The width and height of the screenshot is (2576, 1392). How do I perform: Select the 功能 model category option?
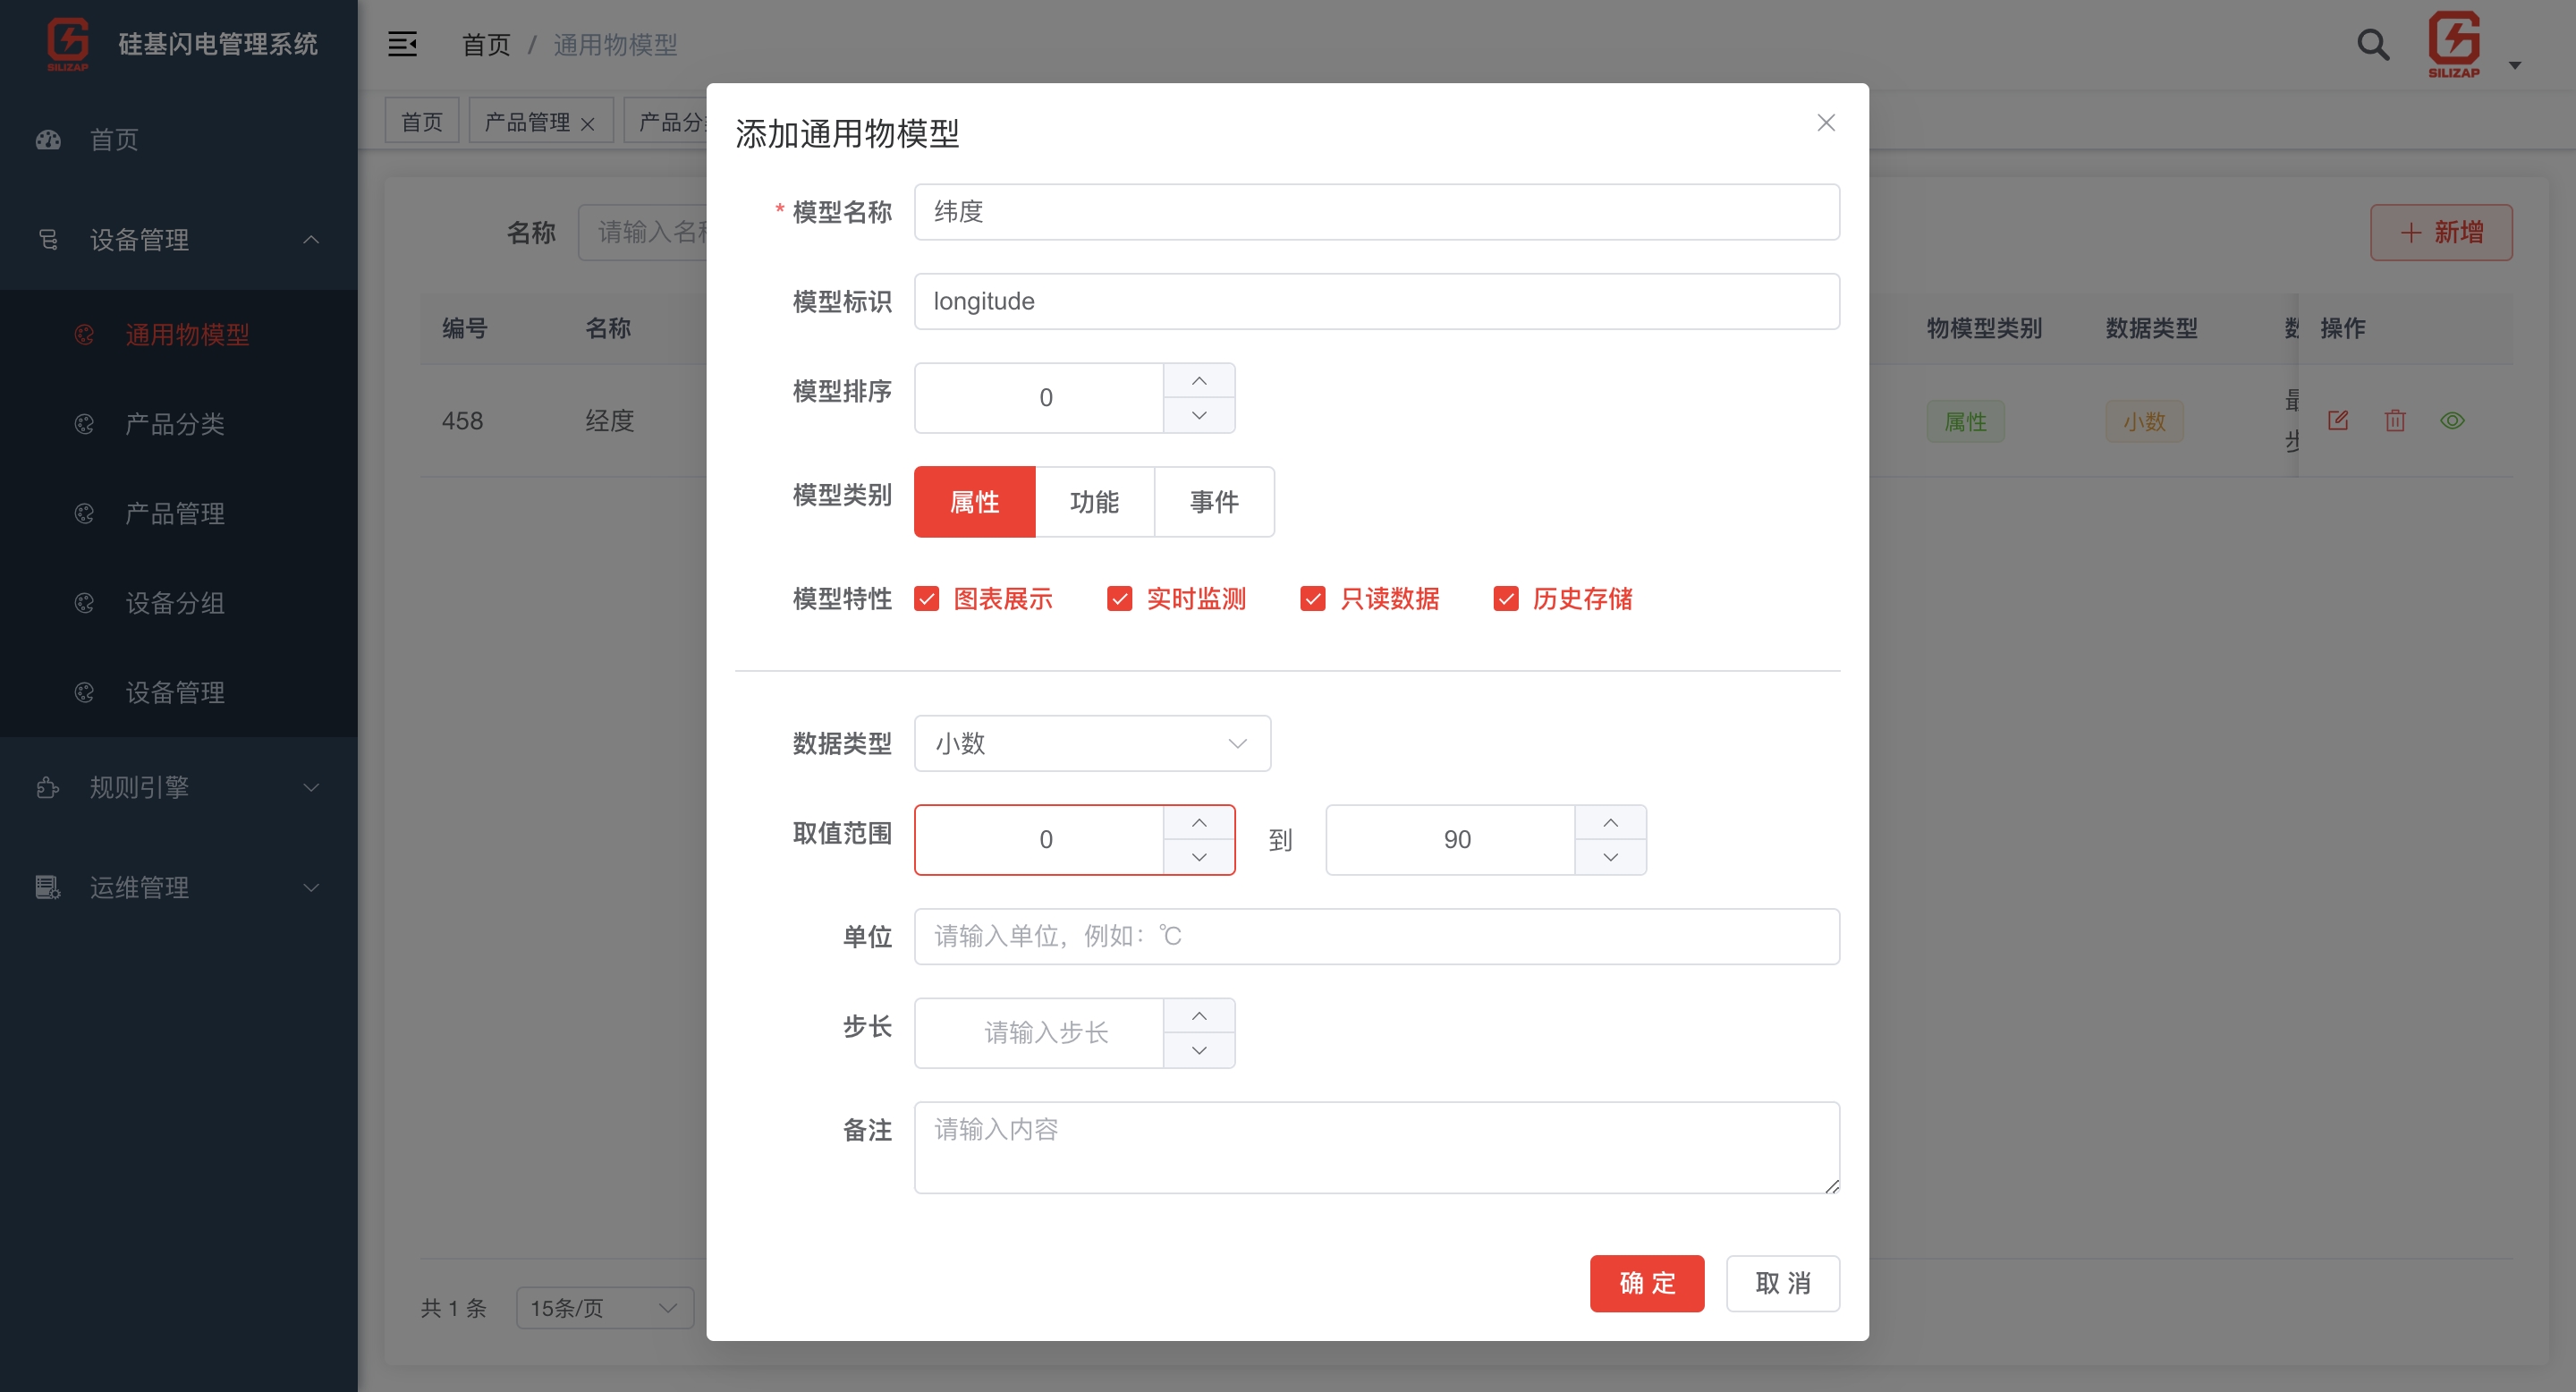[x=1094, y=502]
